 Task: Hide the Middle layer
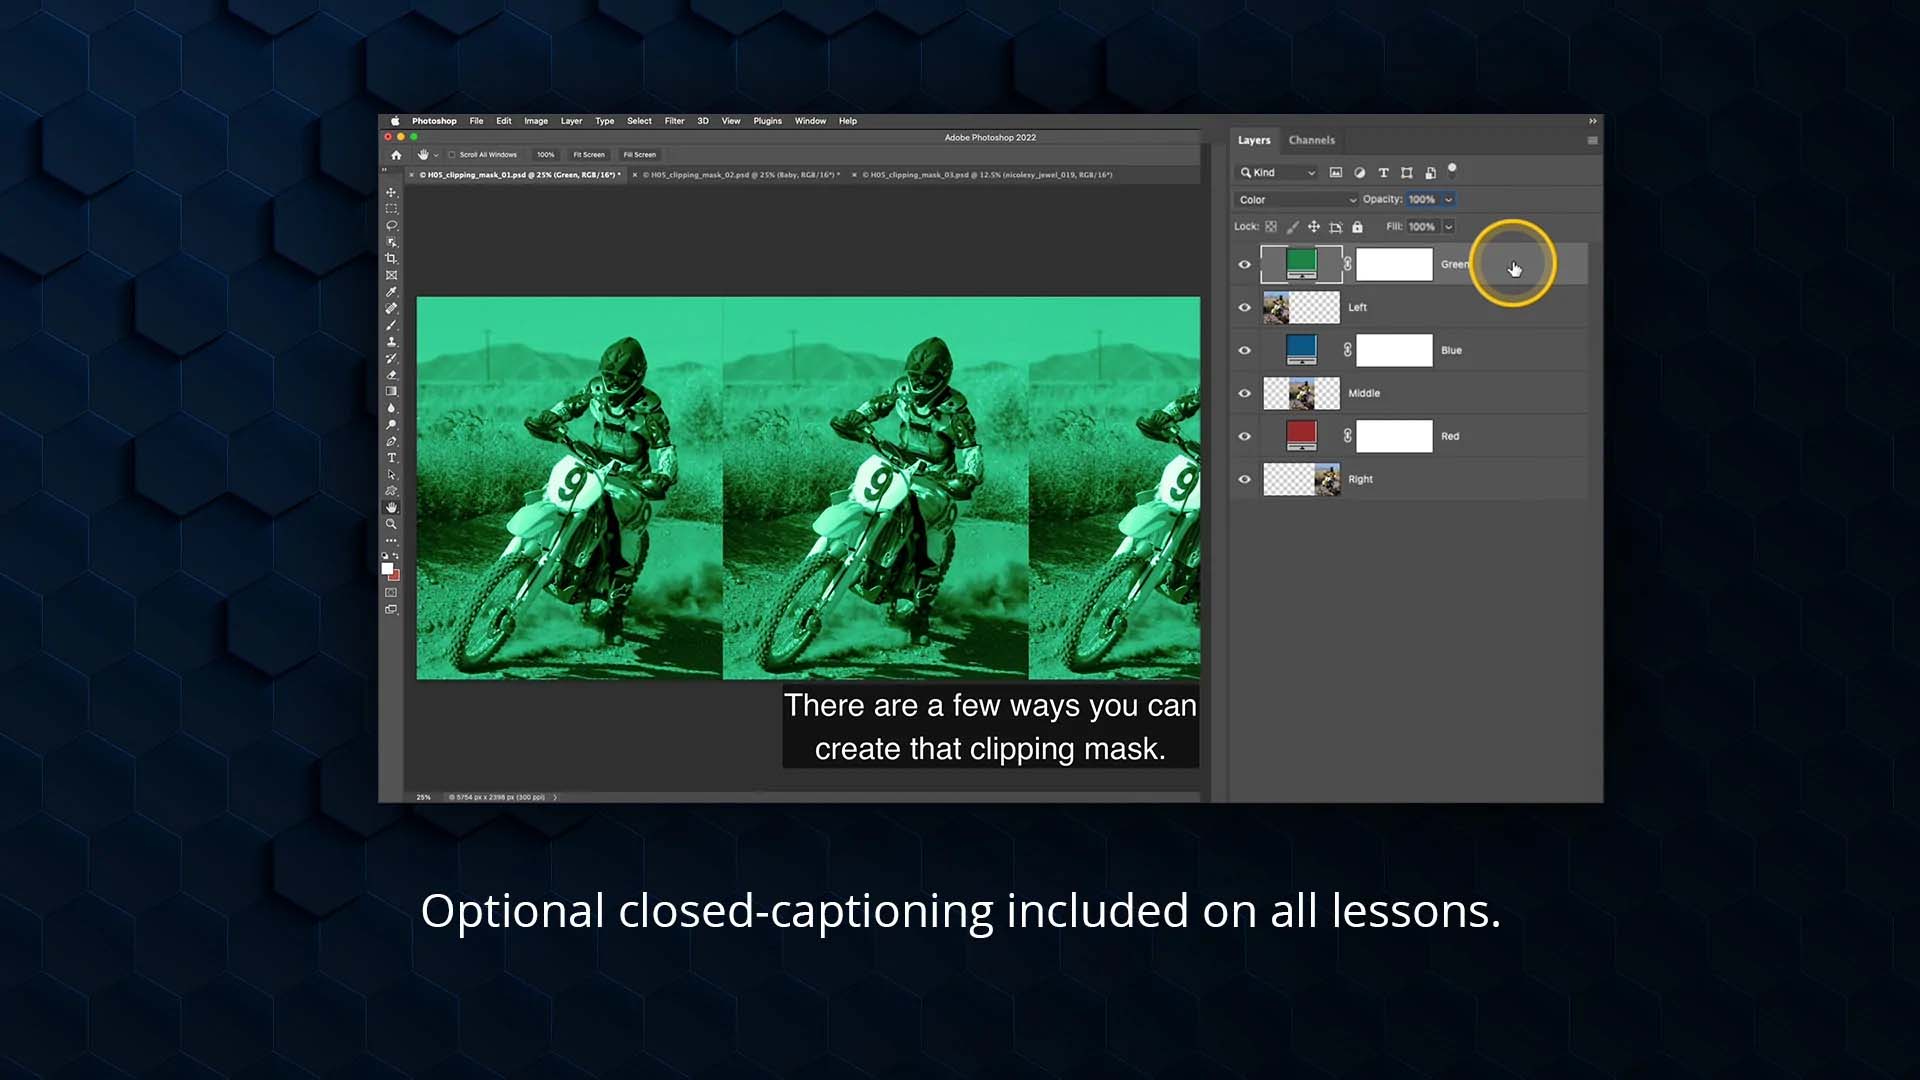[1245, 394]
